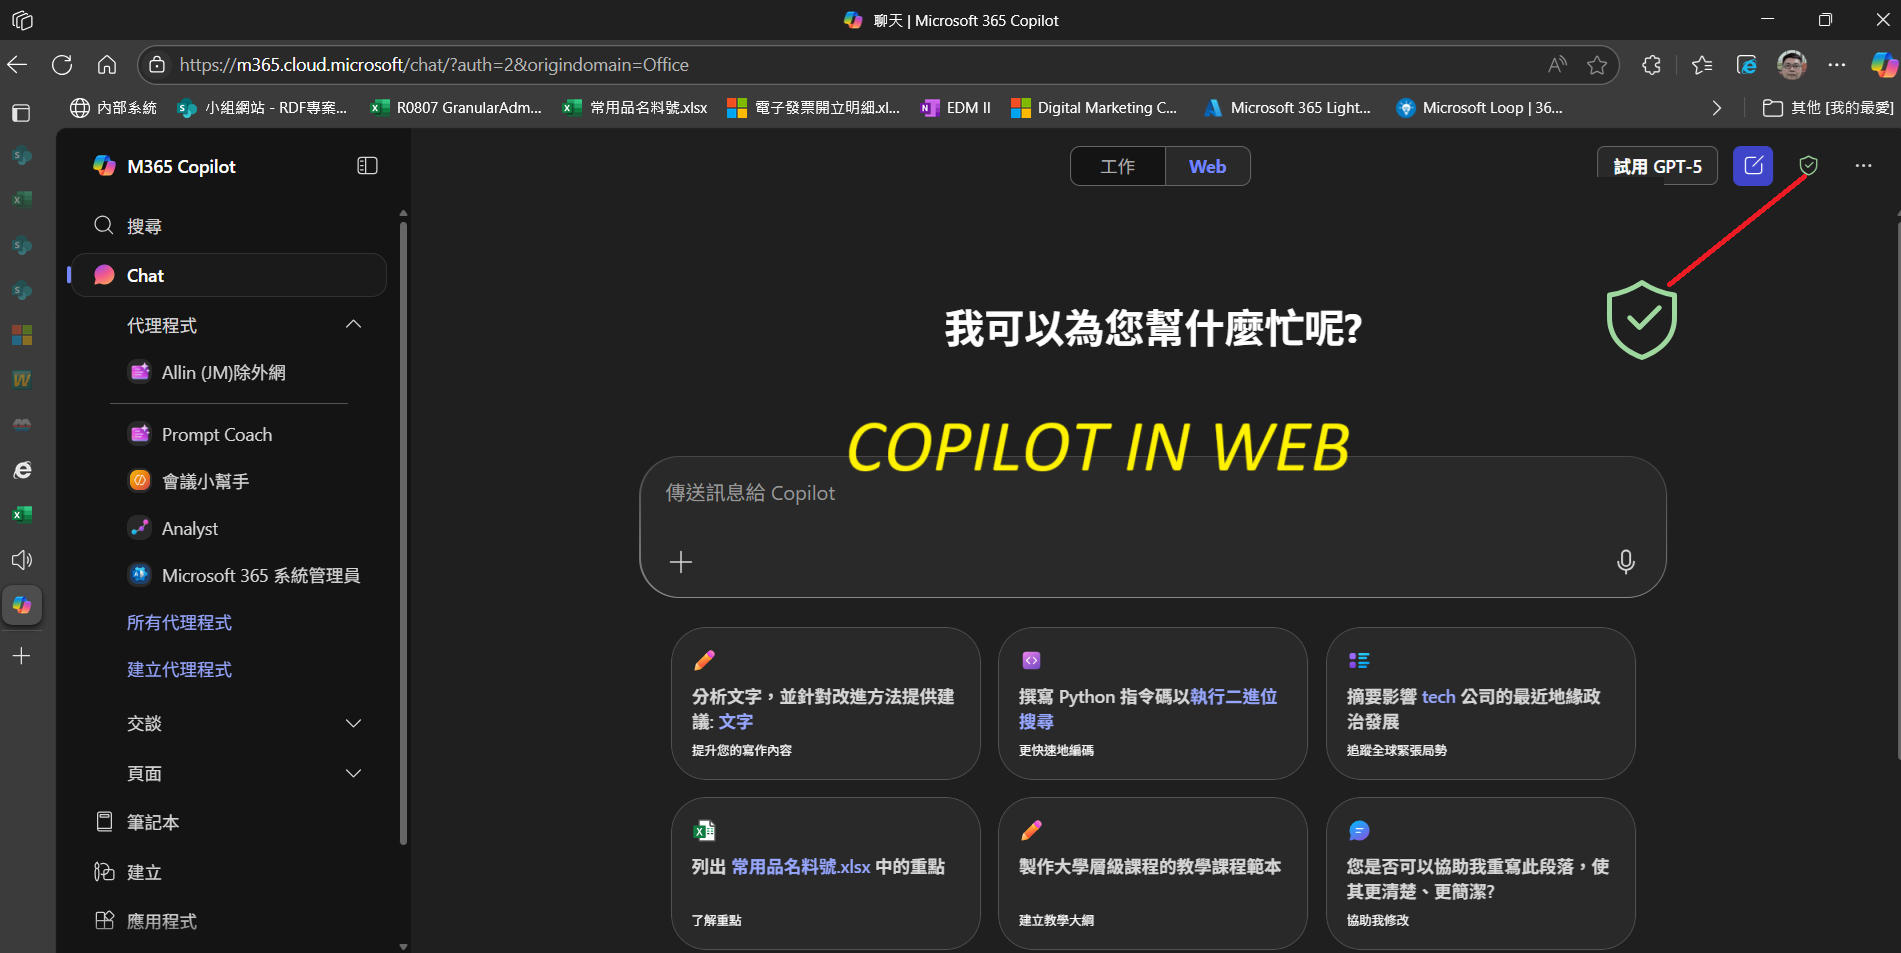Click the green shield protection icon
Viewport: 1901px width, 953px height.
click(x=1808, y=166)
